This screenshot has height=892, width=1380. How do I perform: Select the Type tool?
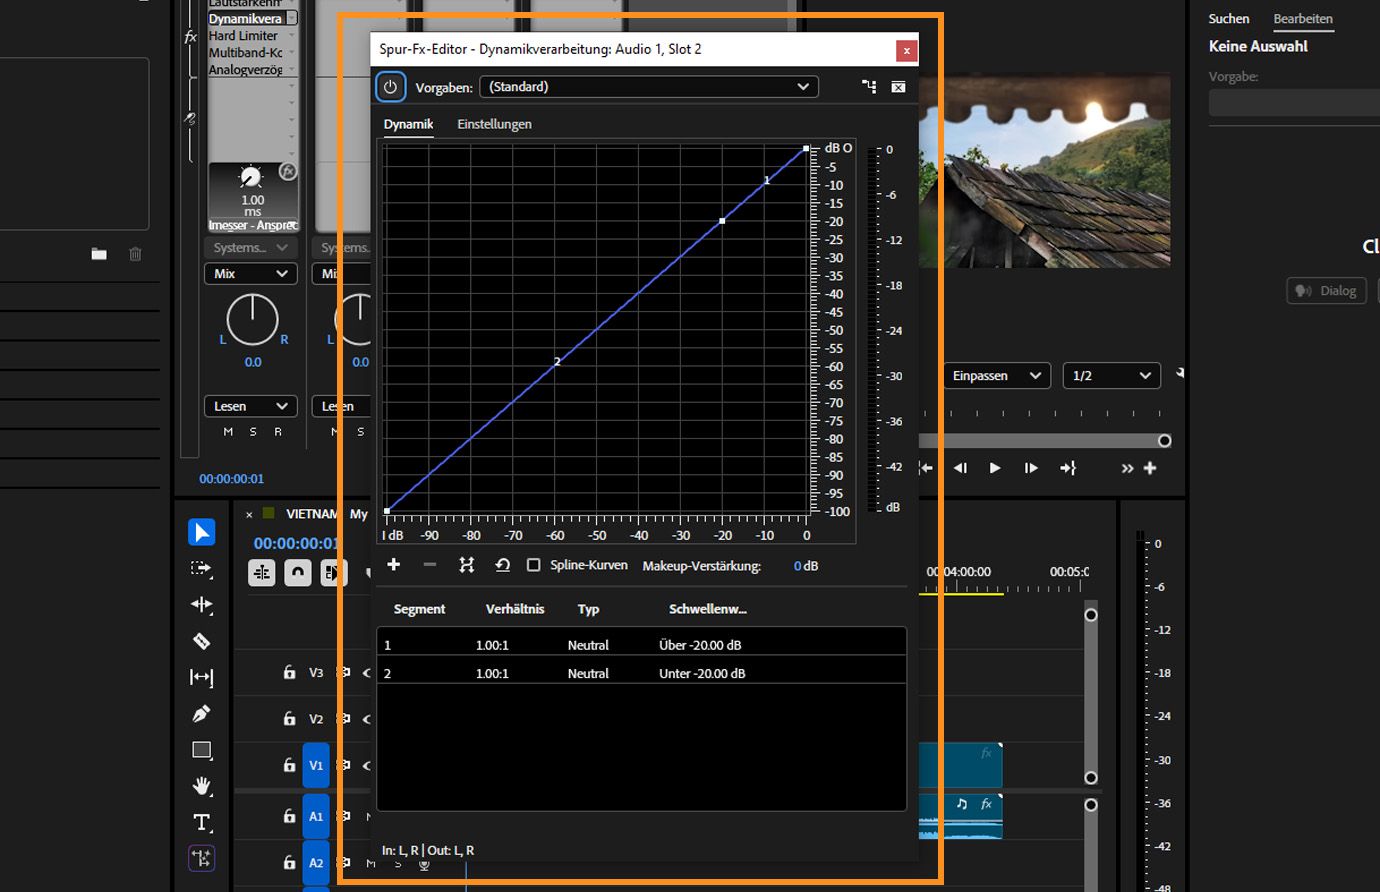[x=201, y=822]
